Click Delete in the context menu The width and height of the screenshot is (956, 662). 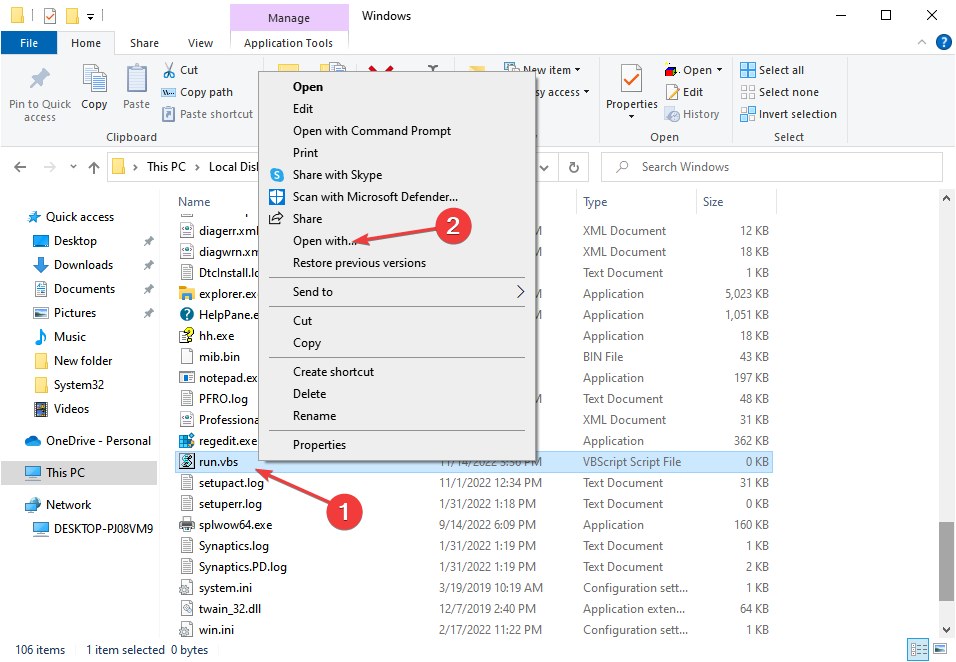(x=310, y=394)
